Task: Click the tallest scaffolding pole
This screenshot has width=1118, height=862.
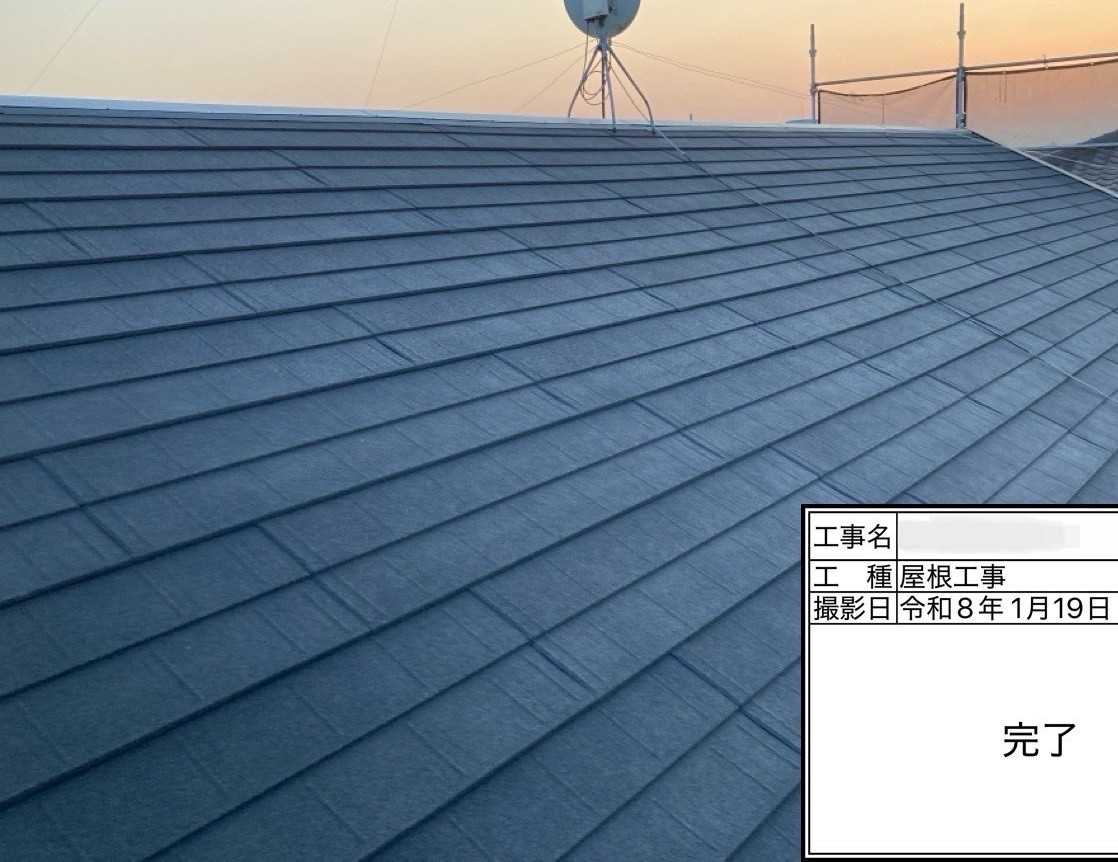Action: coord(960,60)
